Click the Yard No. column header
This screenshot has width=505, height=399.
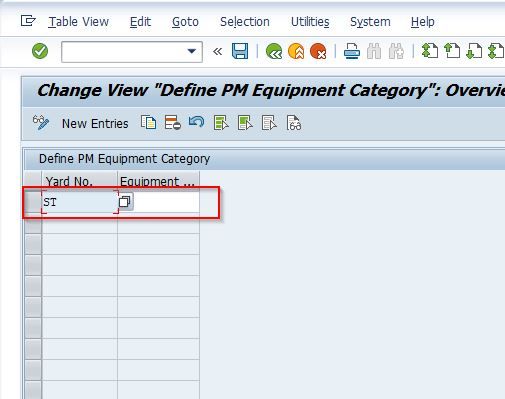pyautogui.click(x=80, y=181)
